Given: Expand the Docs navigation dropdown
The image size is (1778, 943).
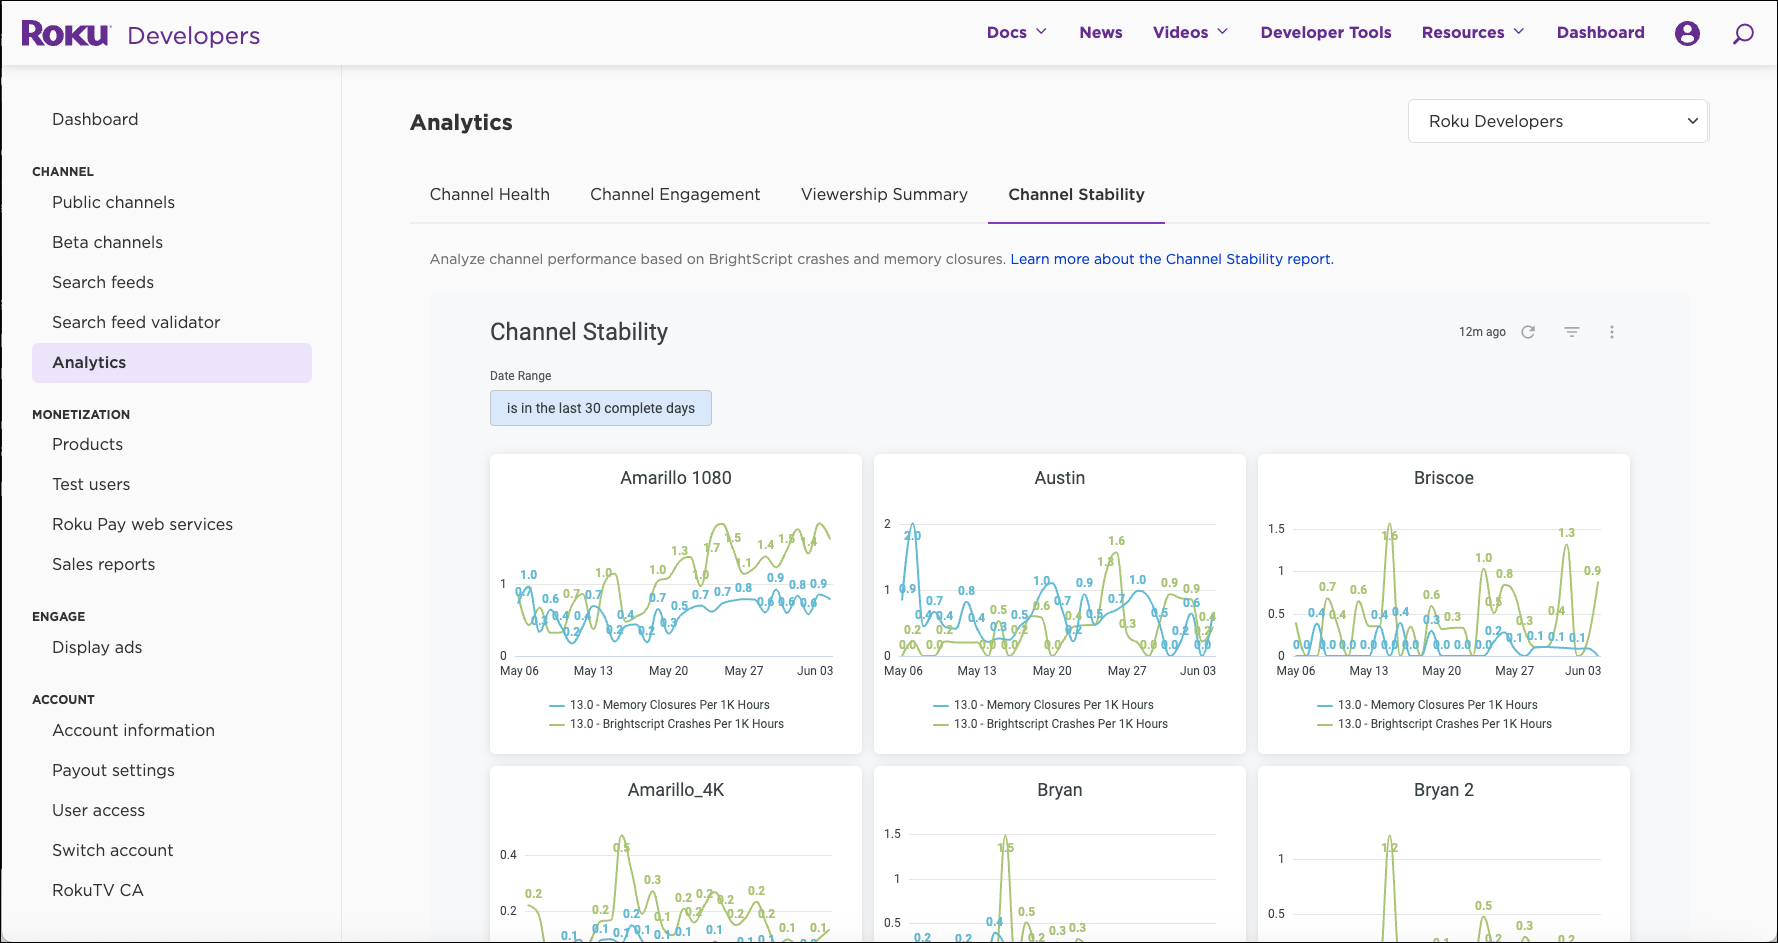Looking at the screenshot, I should [1016, 32].
